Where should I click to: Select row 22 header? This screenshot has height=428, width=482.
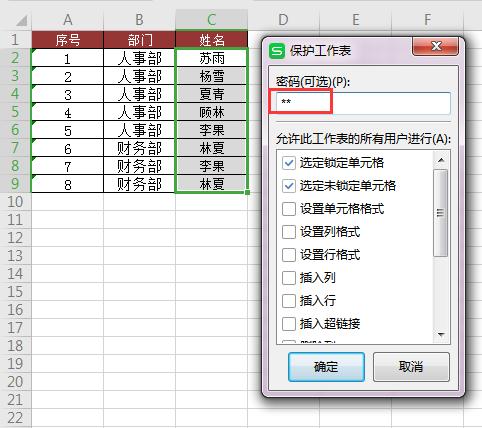point(15,418)
